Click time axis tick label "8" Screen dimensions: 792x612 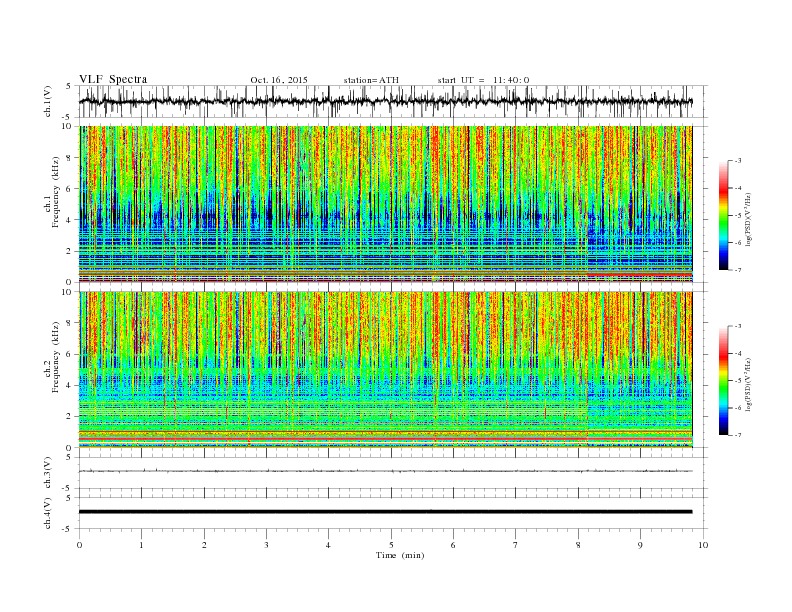578,545
